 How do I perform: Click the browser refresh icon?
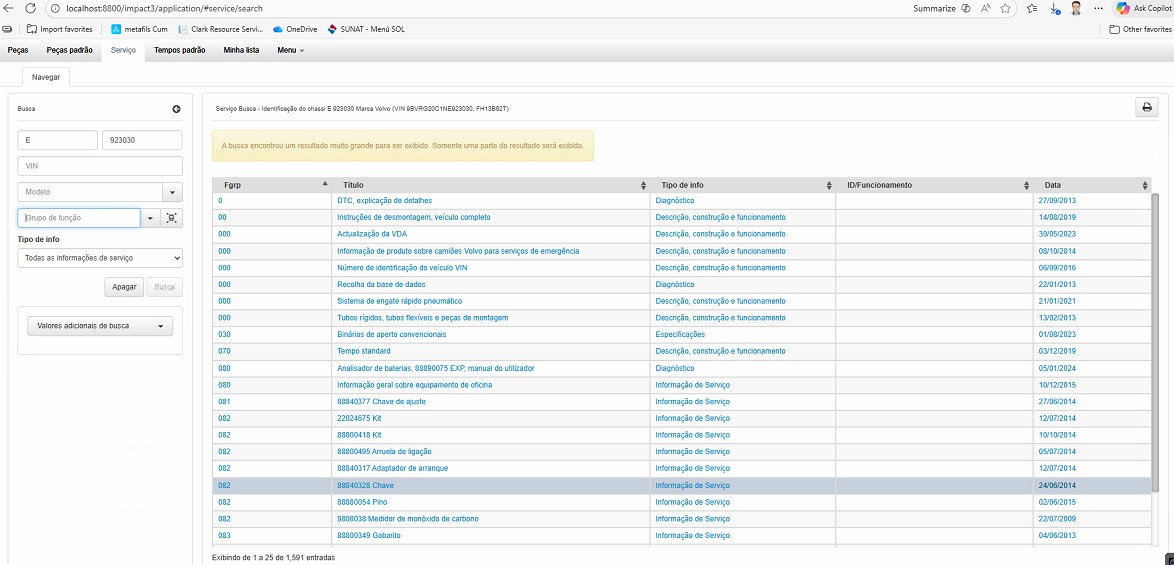click(30, 8)
